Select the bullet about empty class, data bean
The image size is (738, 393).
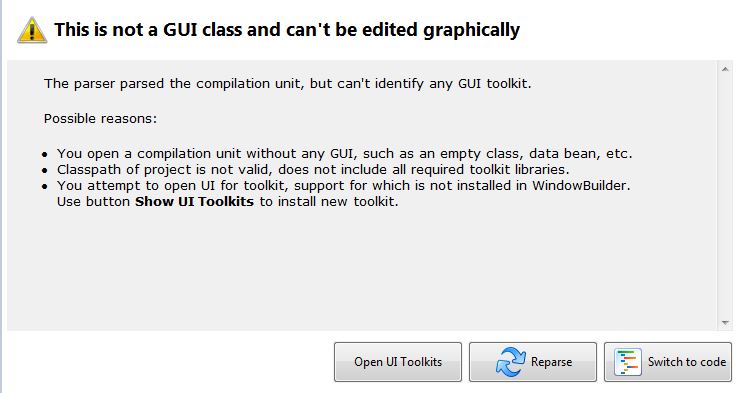click(345, 154)
